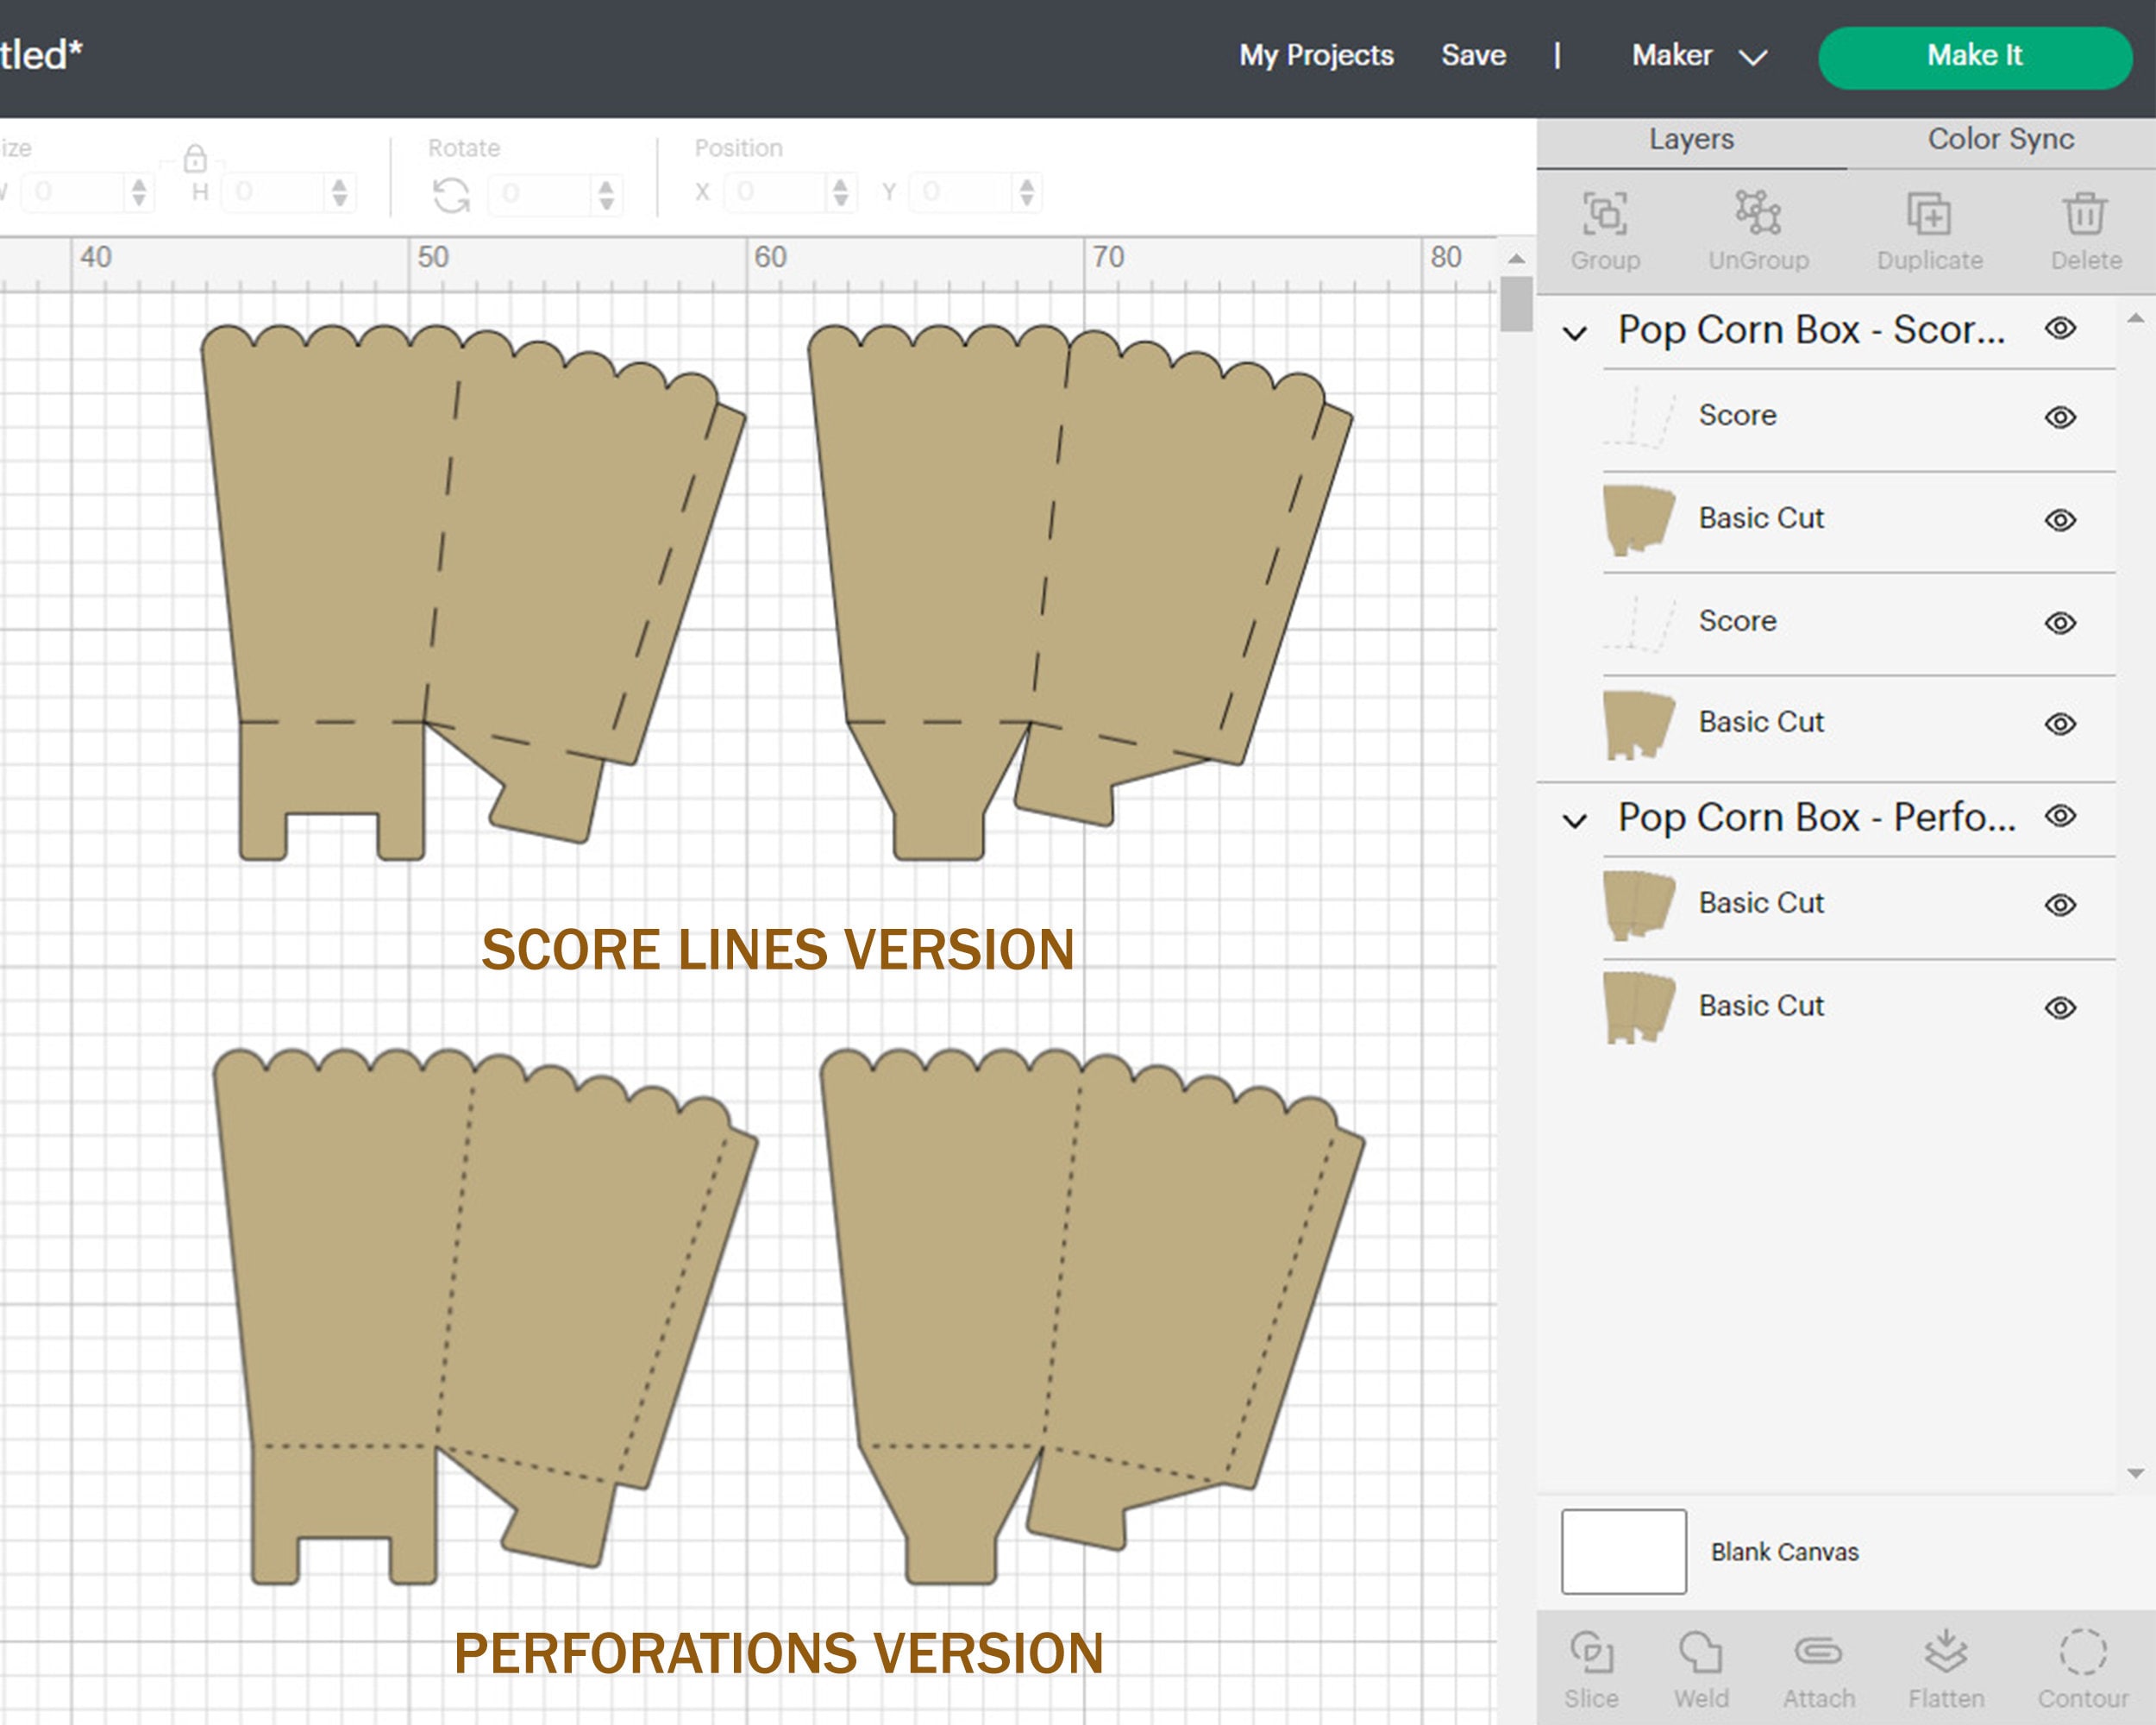Click Save to save the project

1474,56
